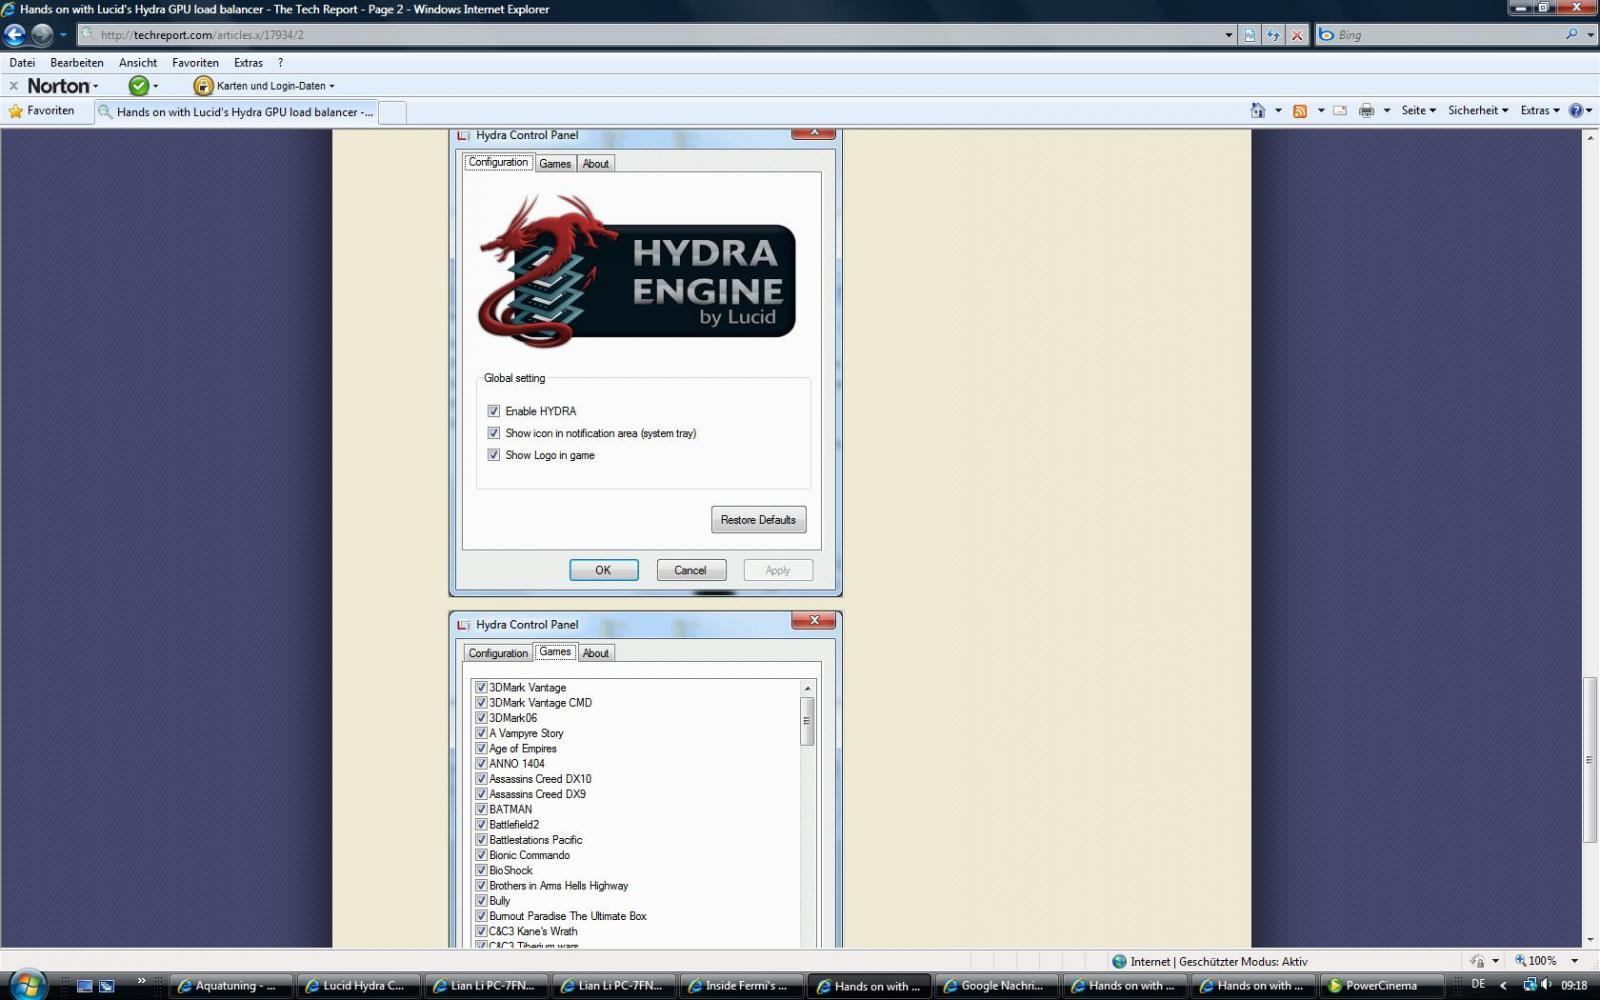Screen dimensions: 1600x1000
Task: Expand the address bar history dropdown
Action: click(1229, 35)
